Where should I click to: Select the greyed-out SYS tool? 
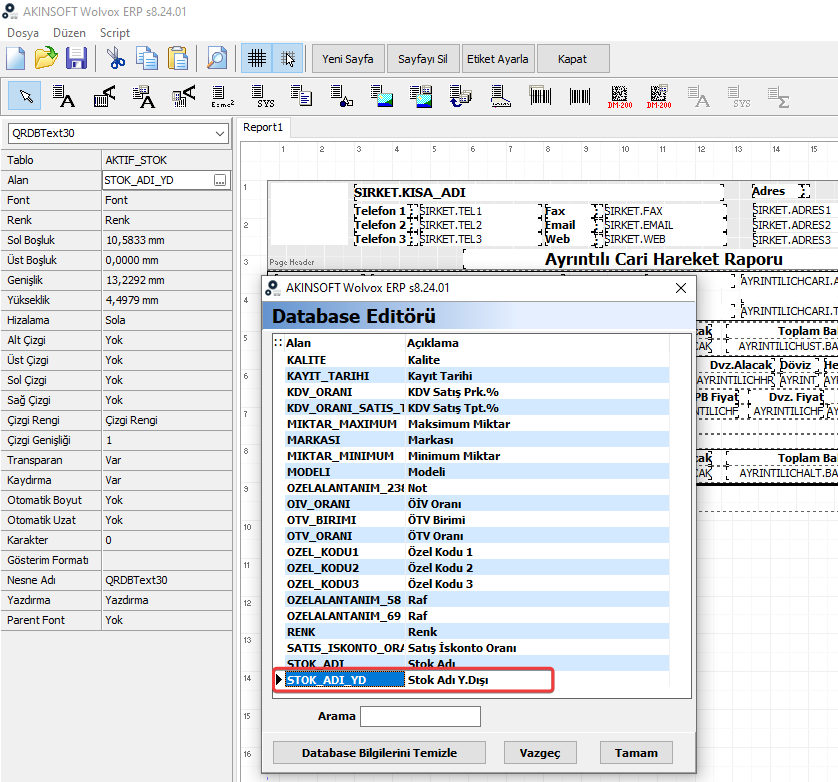(x=739, y=97)
